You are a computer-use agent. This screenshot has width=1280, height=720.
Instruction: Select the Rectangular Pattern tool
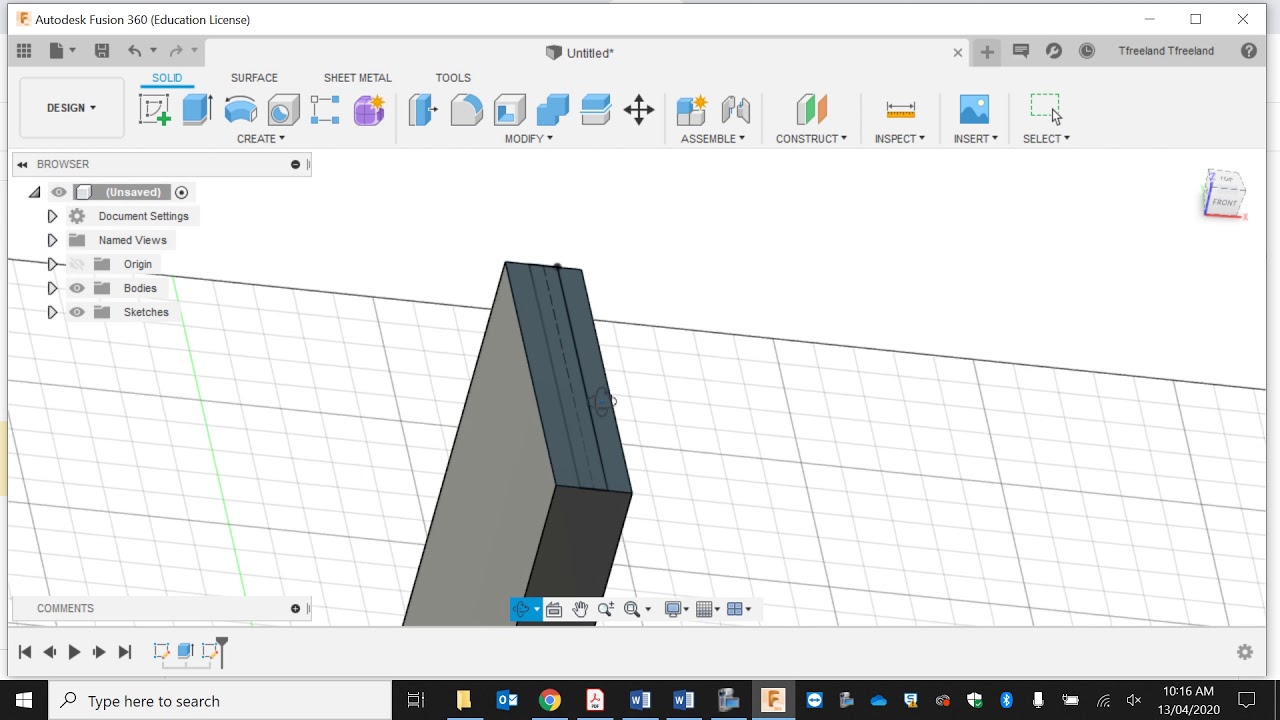click(325, 109)
